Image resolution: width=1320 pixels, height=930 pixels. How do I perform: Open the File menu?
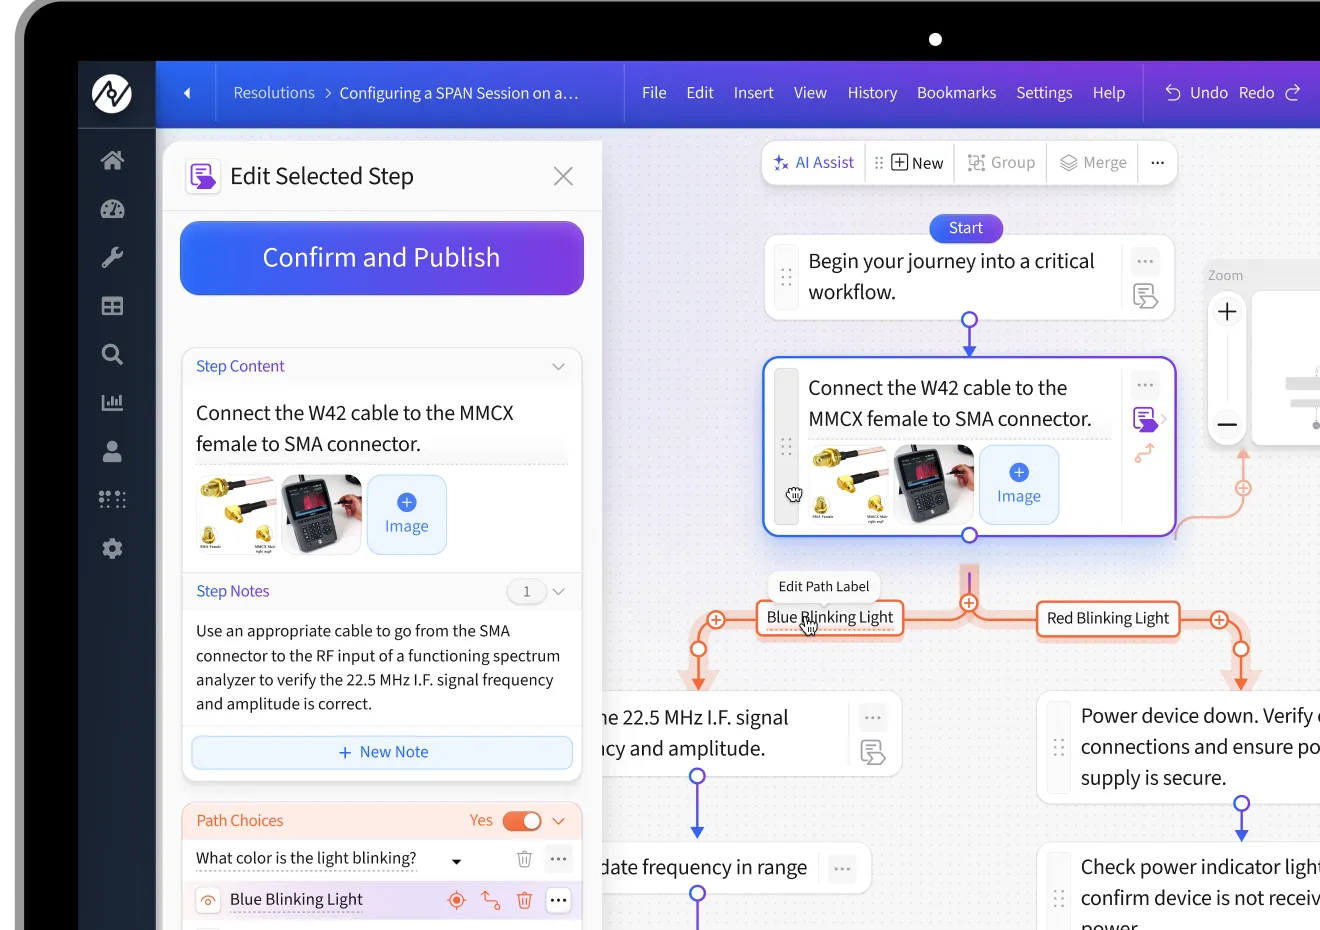[x=654, y=93]
